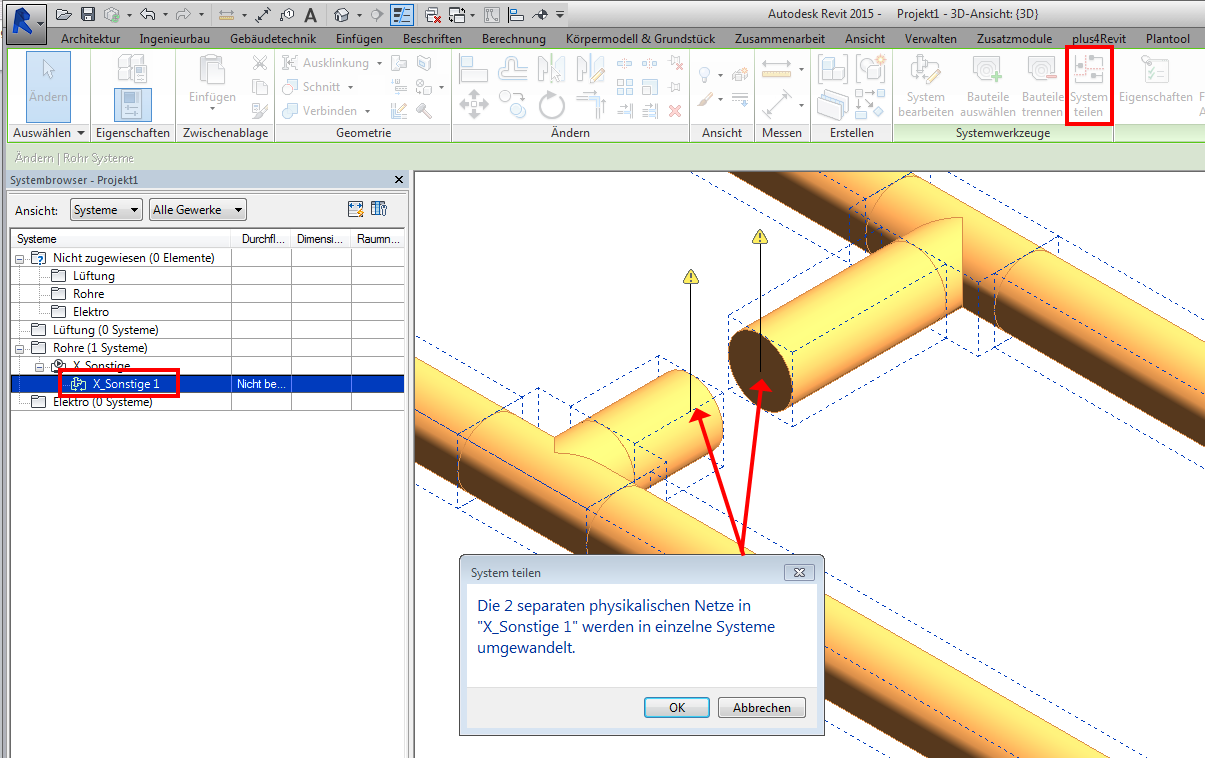Image resolution: width=1205 pixels, height=758 pixels.
Task: Select the X_Sonstige 1 system entry
Action: [x=125, y=383]
